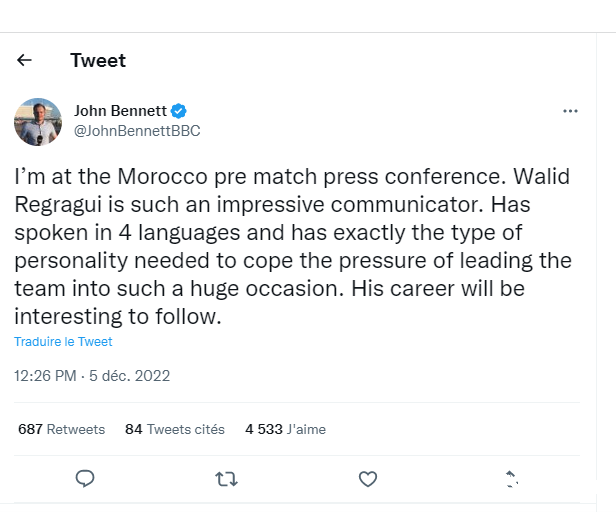616x512 pixels.
Task: Open the tweet's more options menu
Action: [570, 111]
